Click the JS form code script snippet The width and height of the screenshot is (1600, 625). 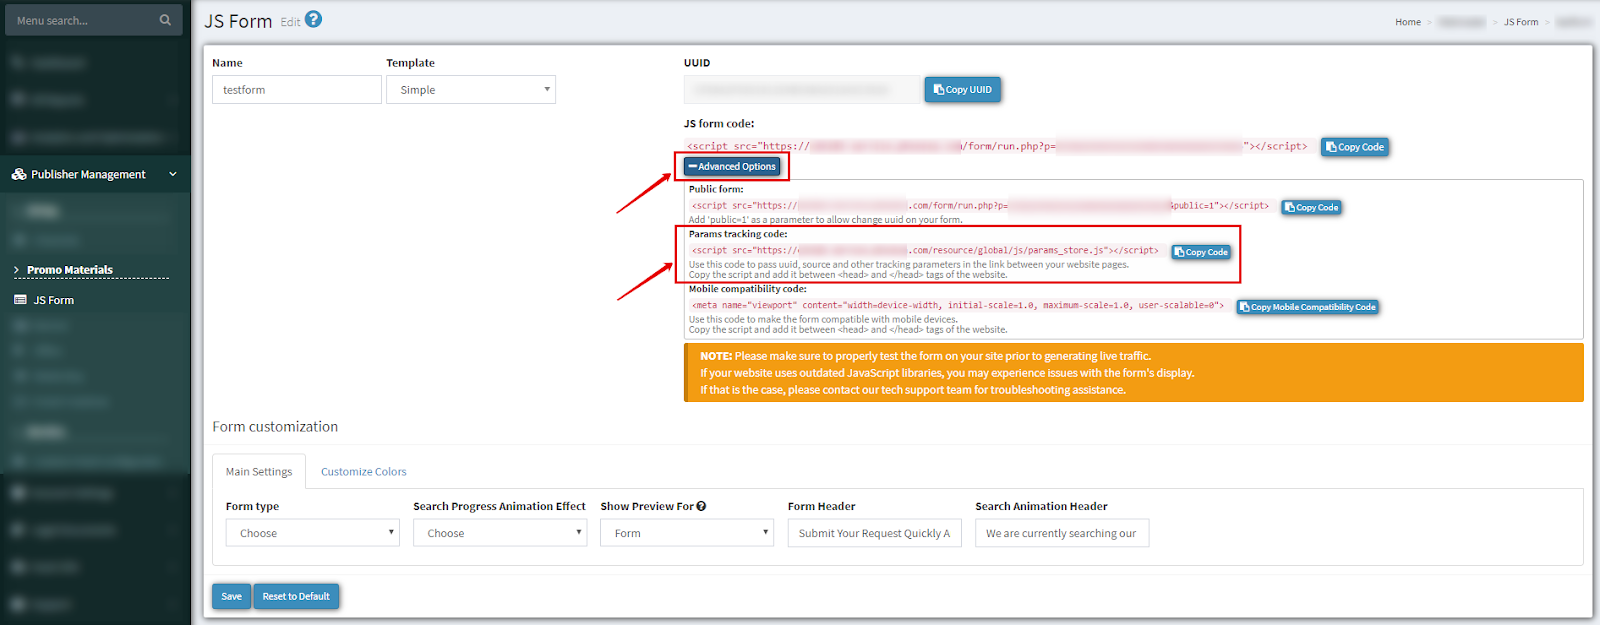998,146
